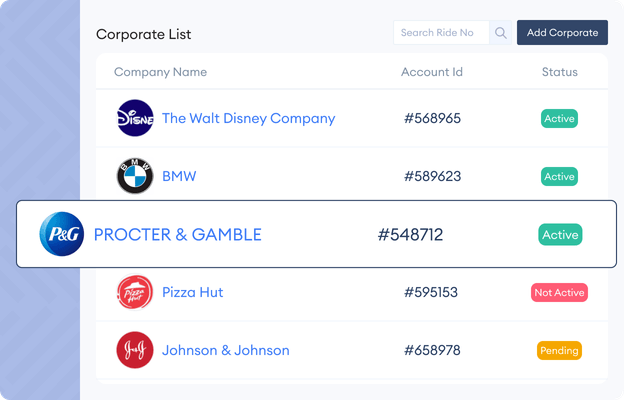
Task: Open the PROCTER & GAMBLE link
Action: [177, 234]
